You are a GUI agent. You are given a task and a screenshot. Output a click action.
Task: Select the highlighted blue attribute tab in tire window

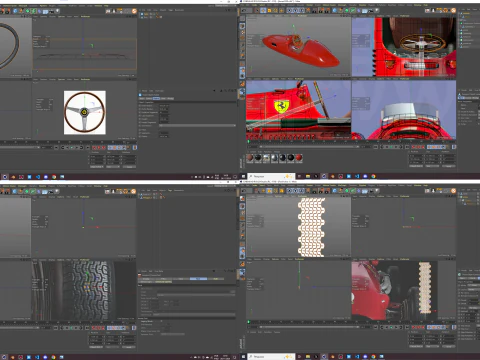pyautogui.click(x=199, y=279)
